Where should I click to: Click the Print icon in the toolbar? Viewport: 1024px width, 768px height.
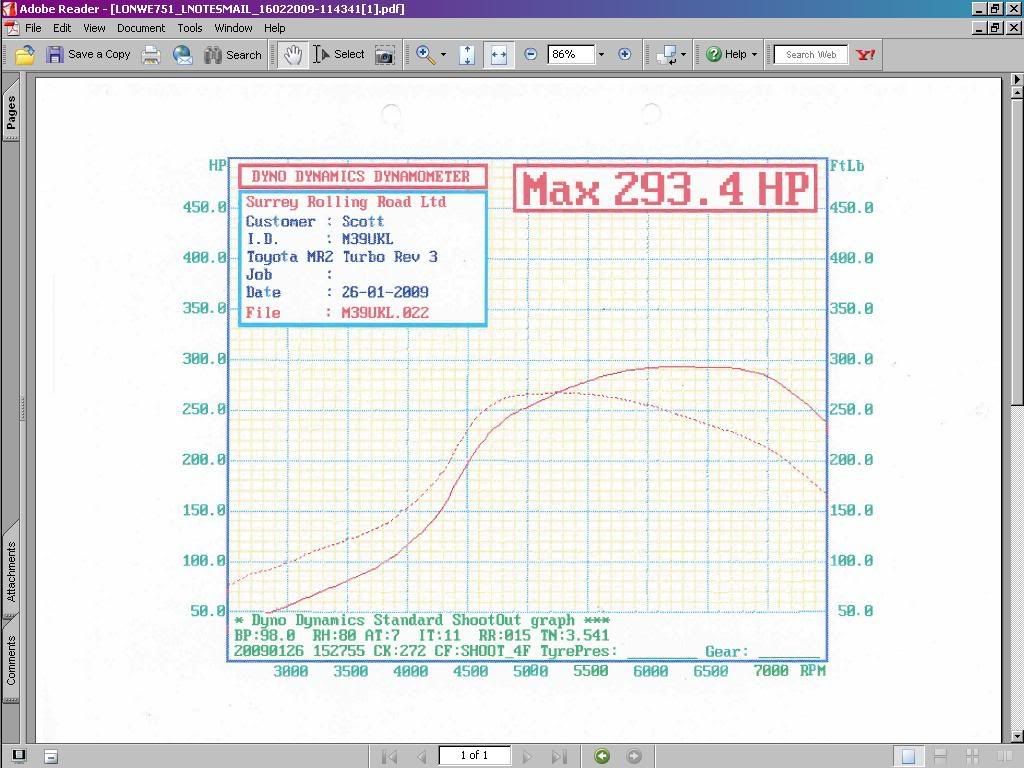(151, 55)
